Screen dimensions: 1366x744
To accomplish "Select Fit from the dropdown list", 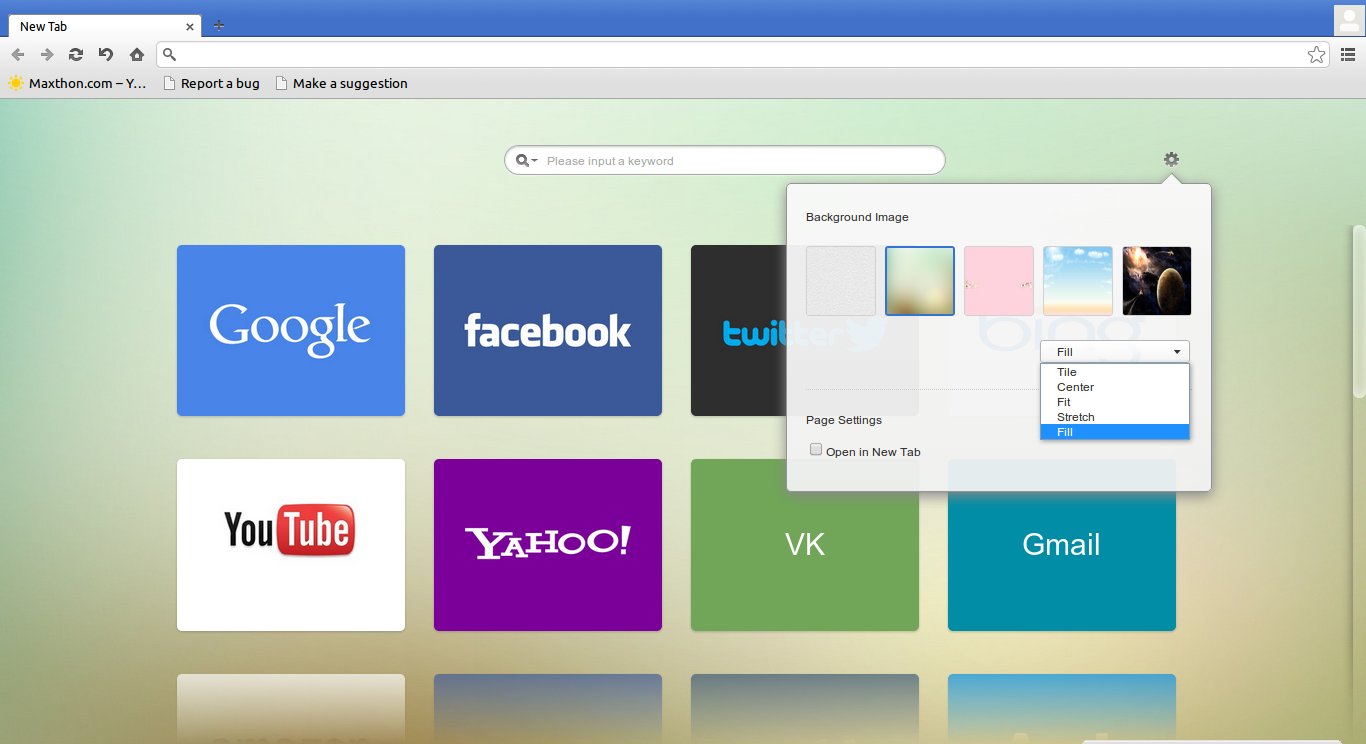I will pos(1115,402).
